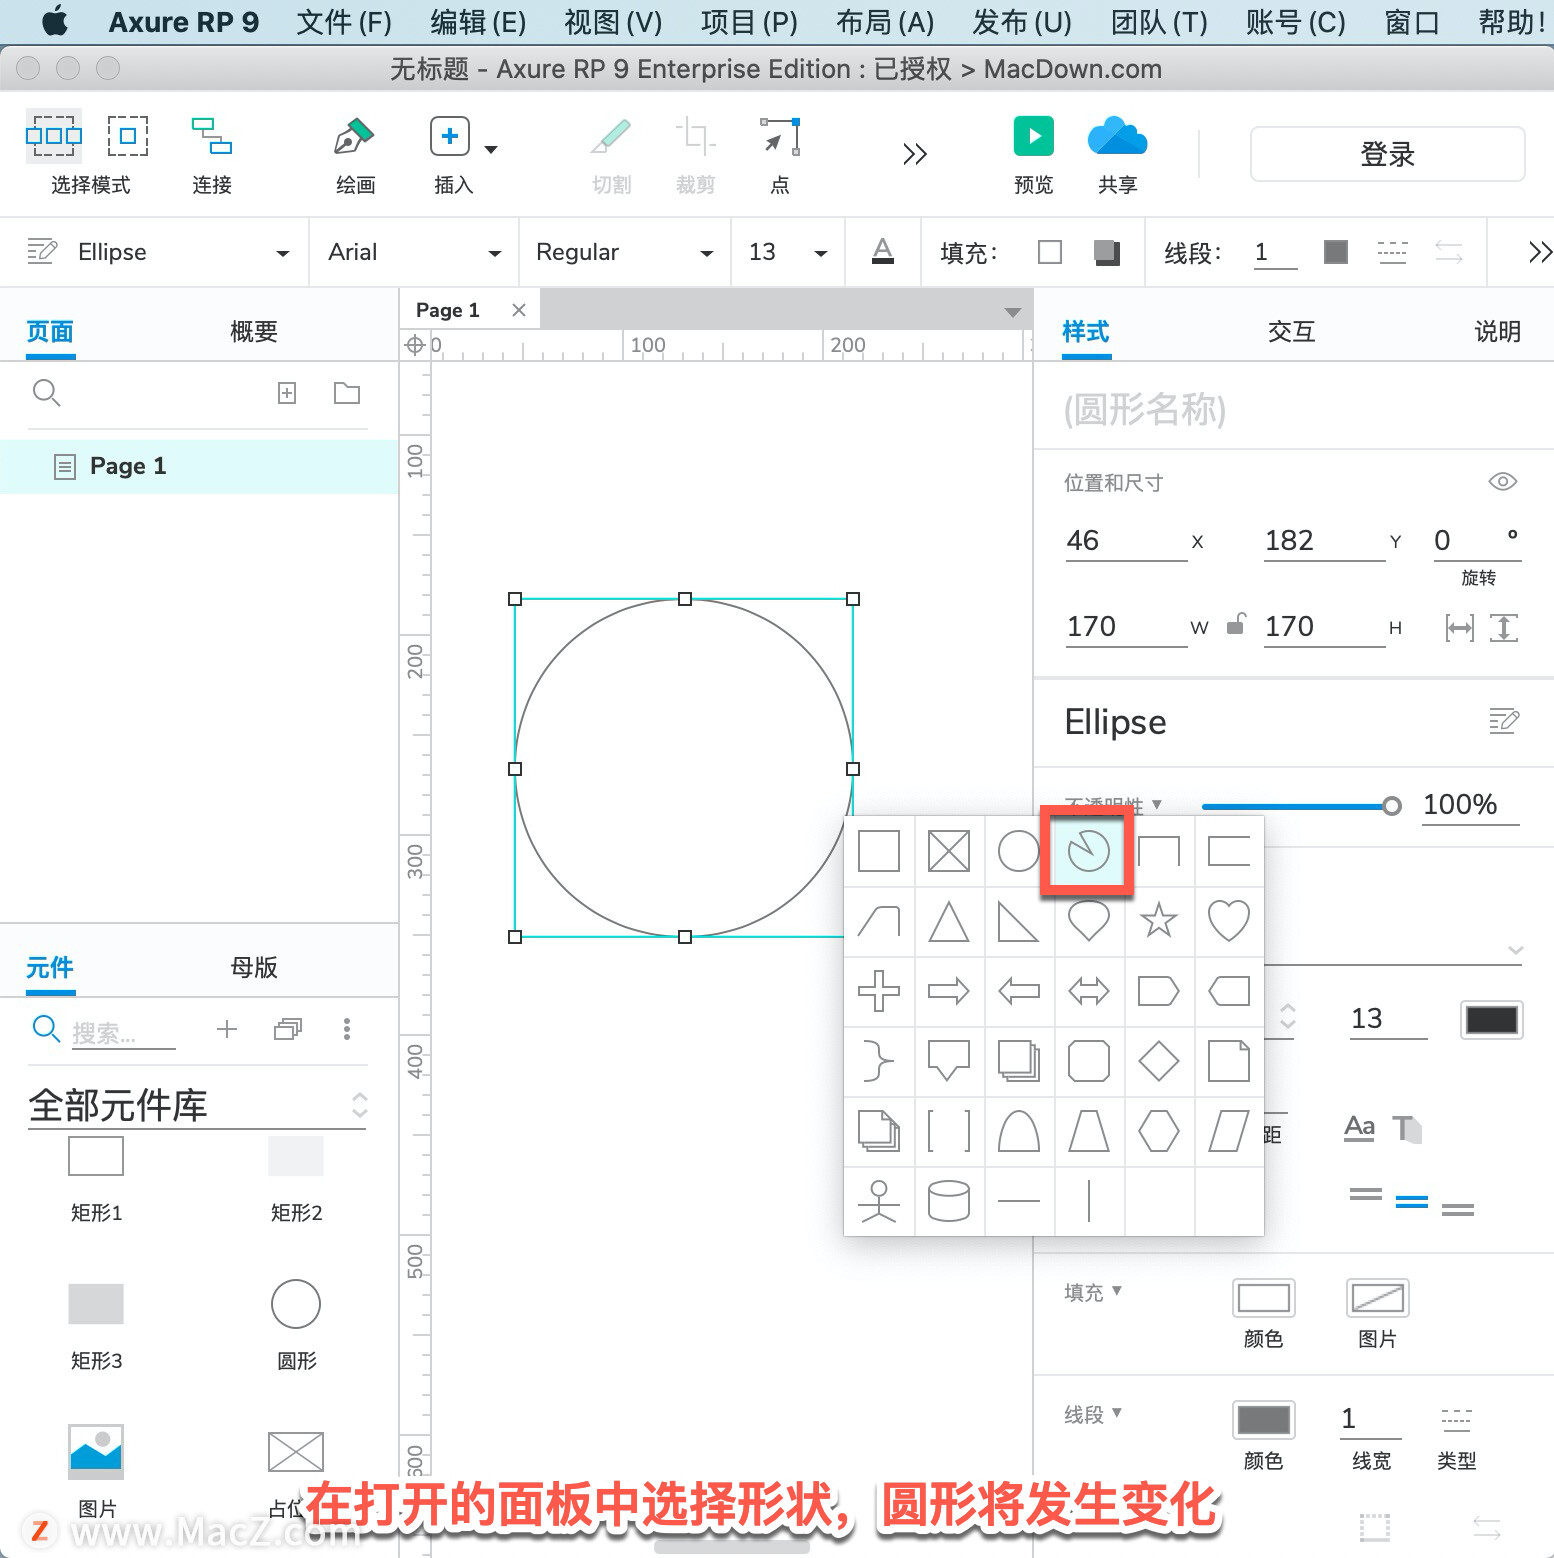Open the page tabs list arrow
The image size is (1554, 1558).
1013,312
